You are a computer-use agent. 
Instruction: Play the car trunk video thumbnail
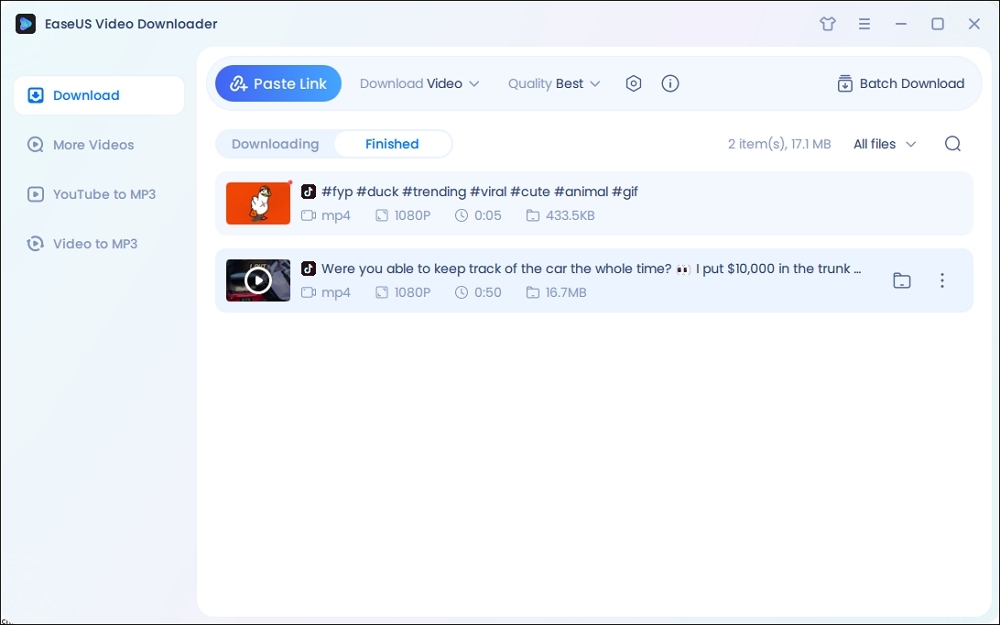(258, 281)
